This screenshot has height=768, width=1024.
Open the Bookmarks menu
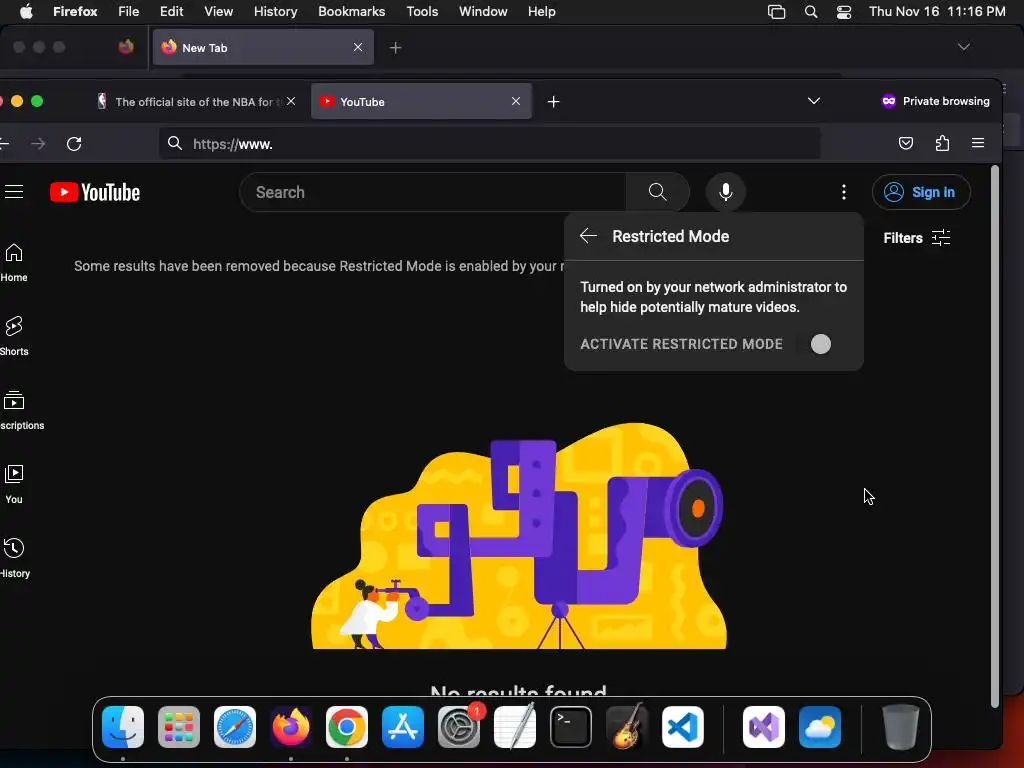[x=351, y=11]
